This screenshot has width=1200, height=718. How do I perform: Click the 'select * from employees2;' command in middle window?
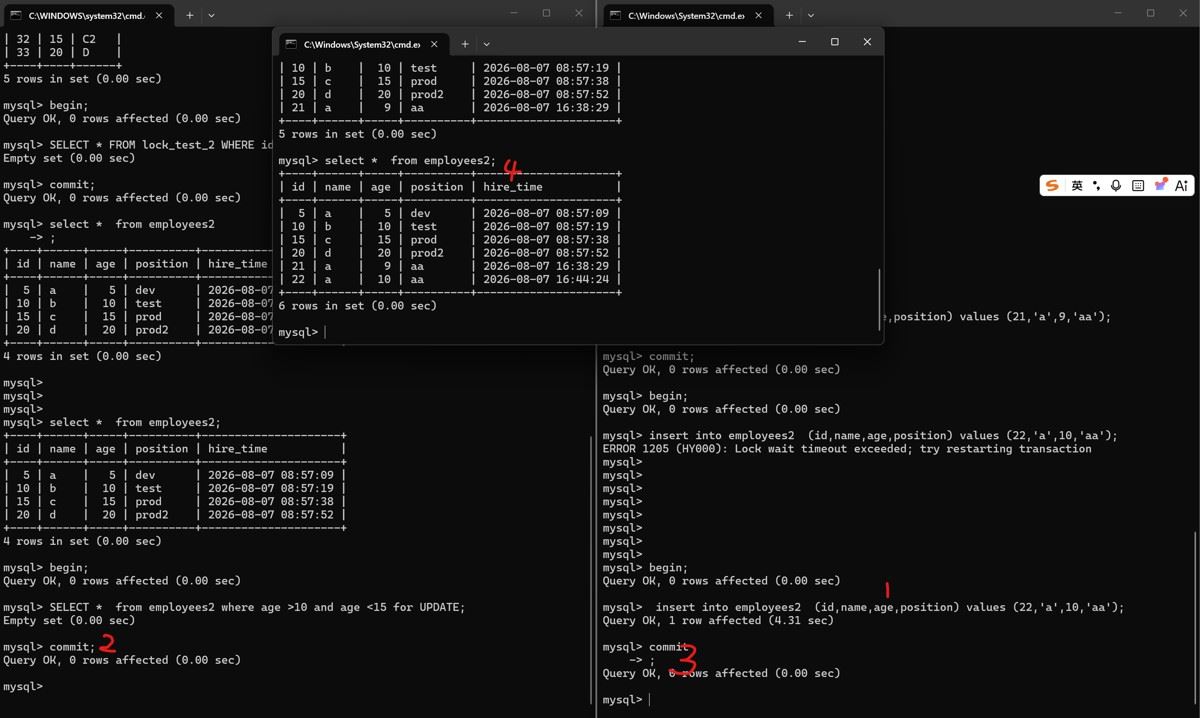coord(410,160)
